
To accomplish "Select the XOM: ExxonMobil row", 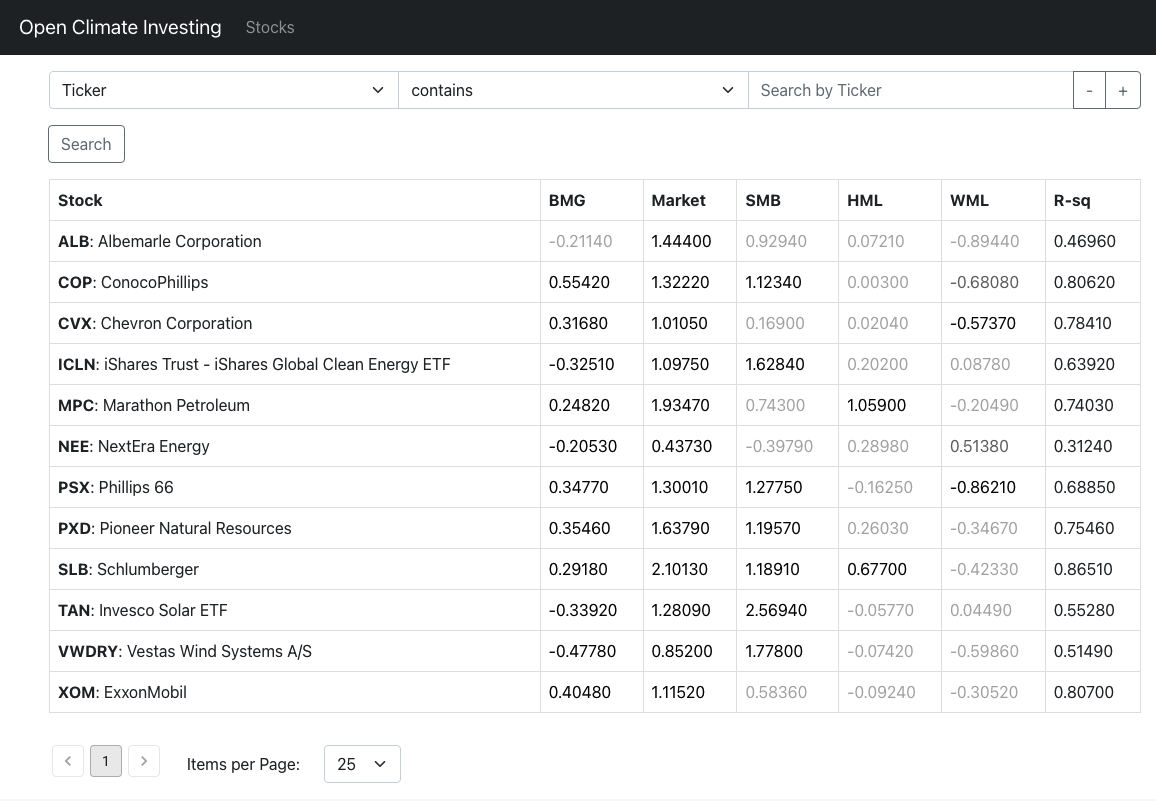I will pyautogui.click(x=595, y=693).
